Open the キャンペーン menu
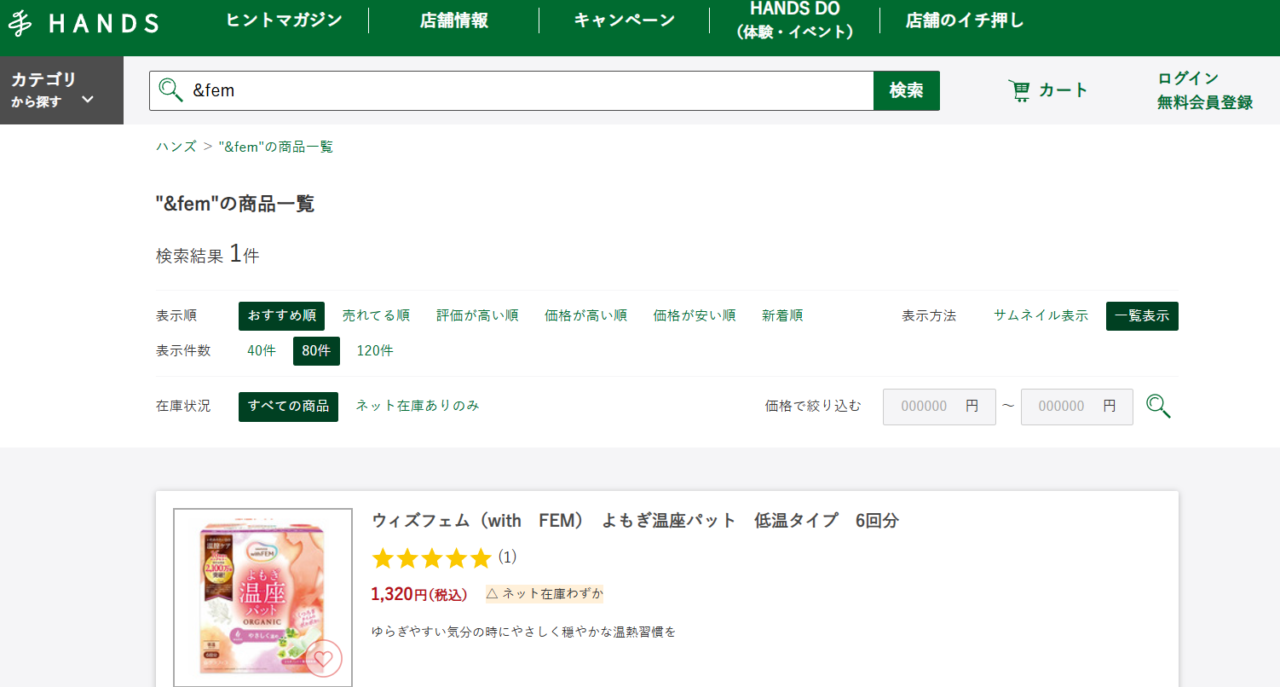The height and width of the screenshot is (687, 1280). [624, 20]
